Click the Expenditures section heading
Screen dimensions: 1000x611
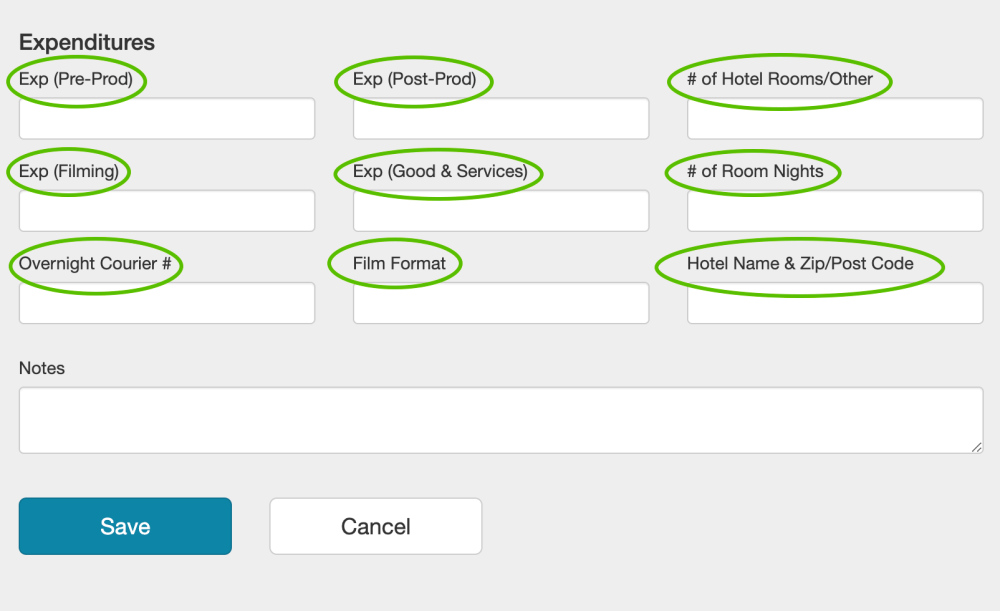click(87, 43)
